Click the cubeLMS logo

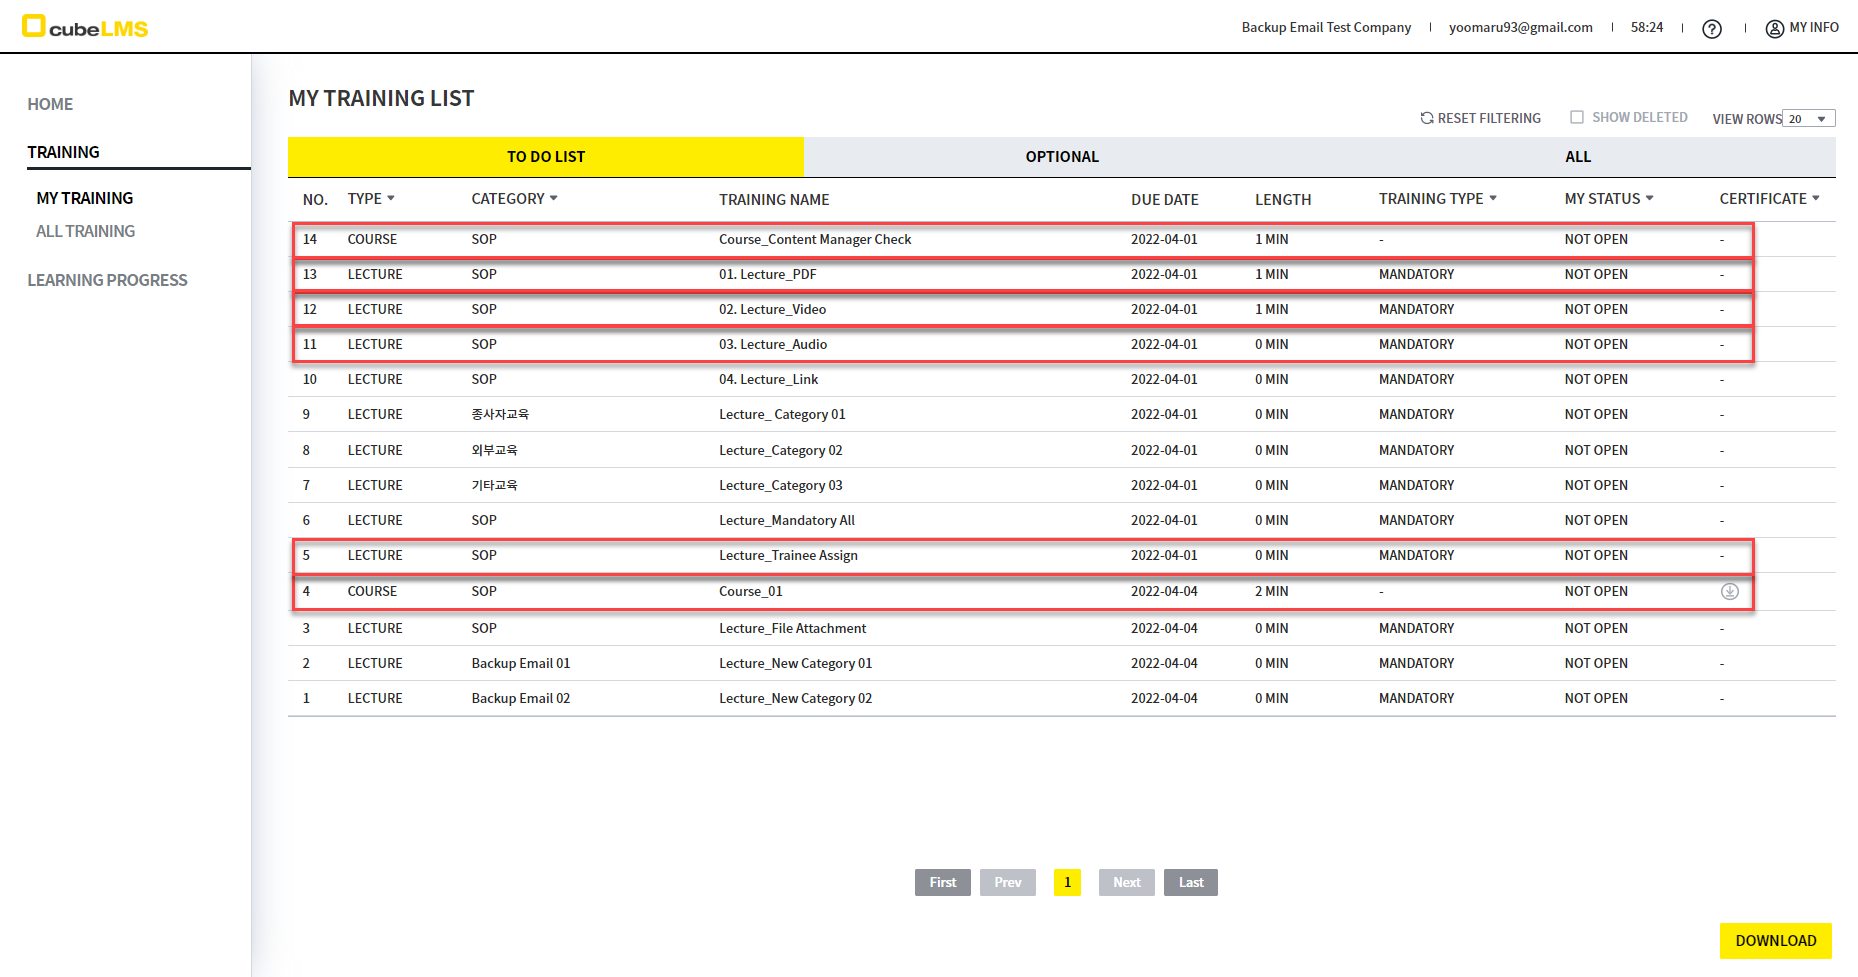coord(85,27)
